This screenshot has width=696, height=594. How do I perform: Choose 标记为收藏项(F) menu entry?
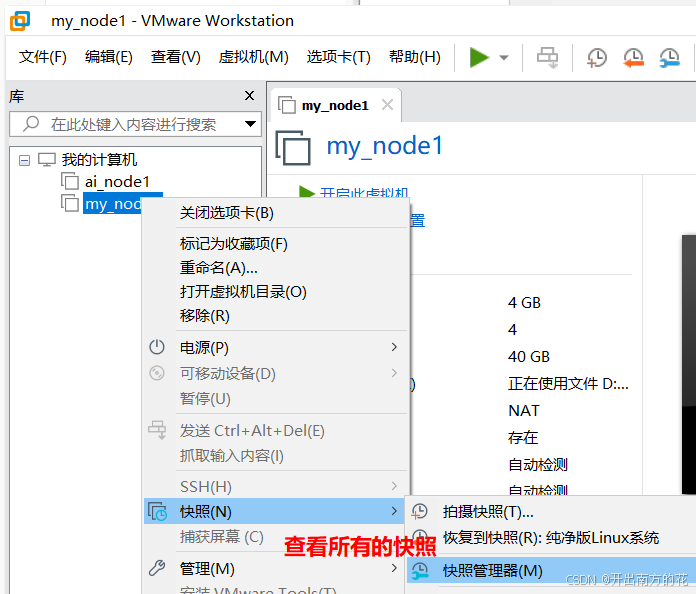(276, 244)
